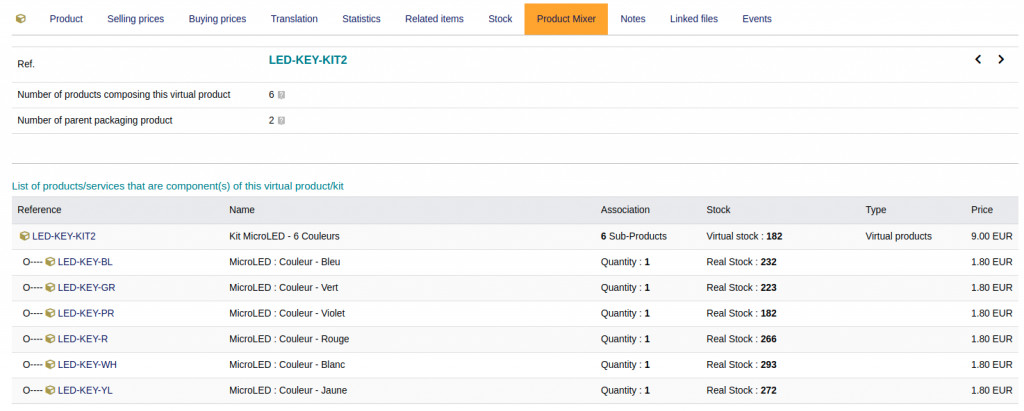Image resolution: width=1024 pixels, height=411 pixels.
Task: Click 'Number of products composing this virtual product'
Action: point(124,95)
